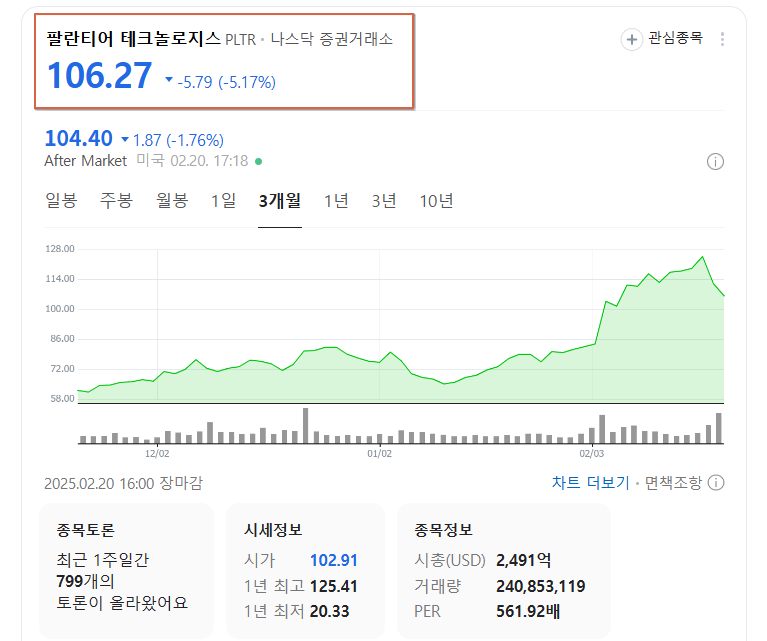
Task: Open the 종목토론 card
Action: tap(126, 571)
